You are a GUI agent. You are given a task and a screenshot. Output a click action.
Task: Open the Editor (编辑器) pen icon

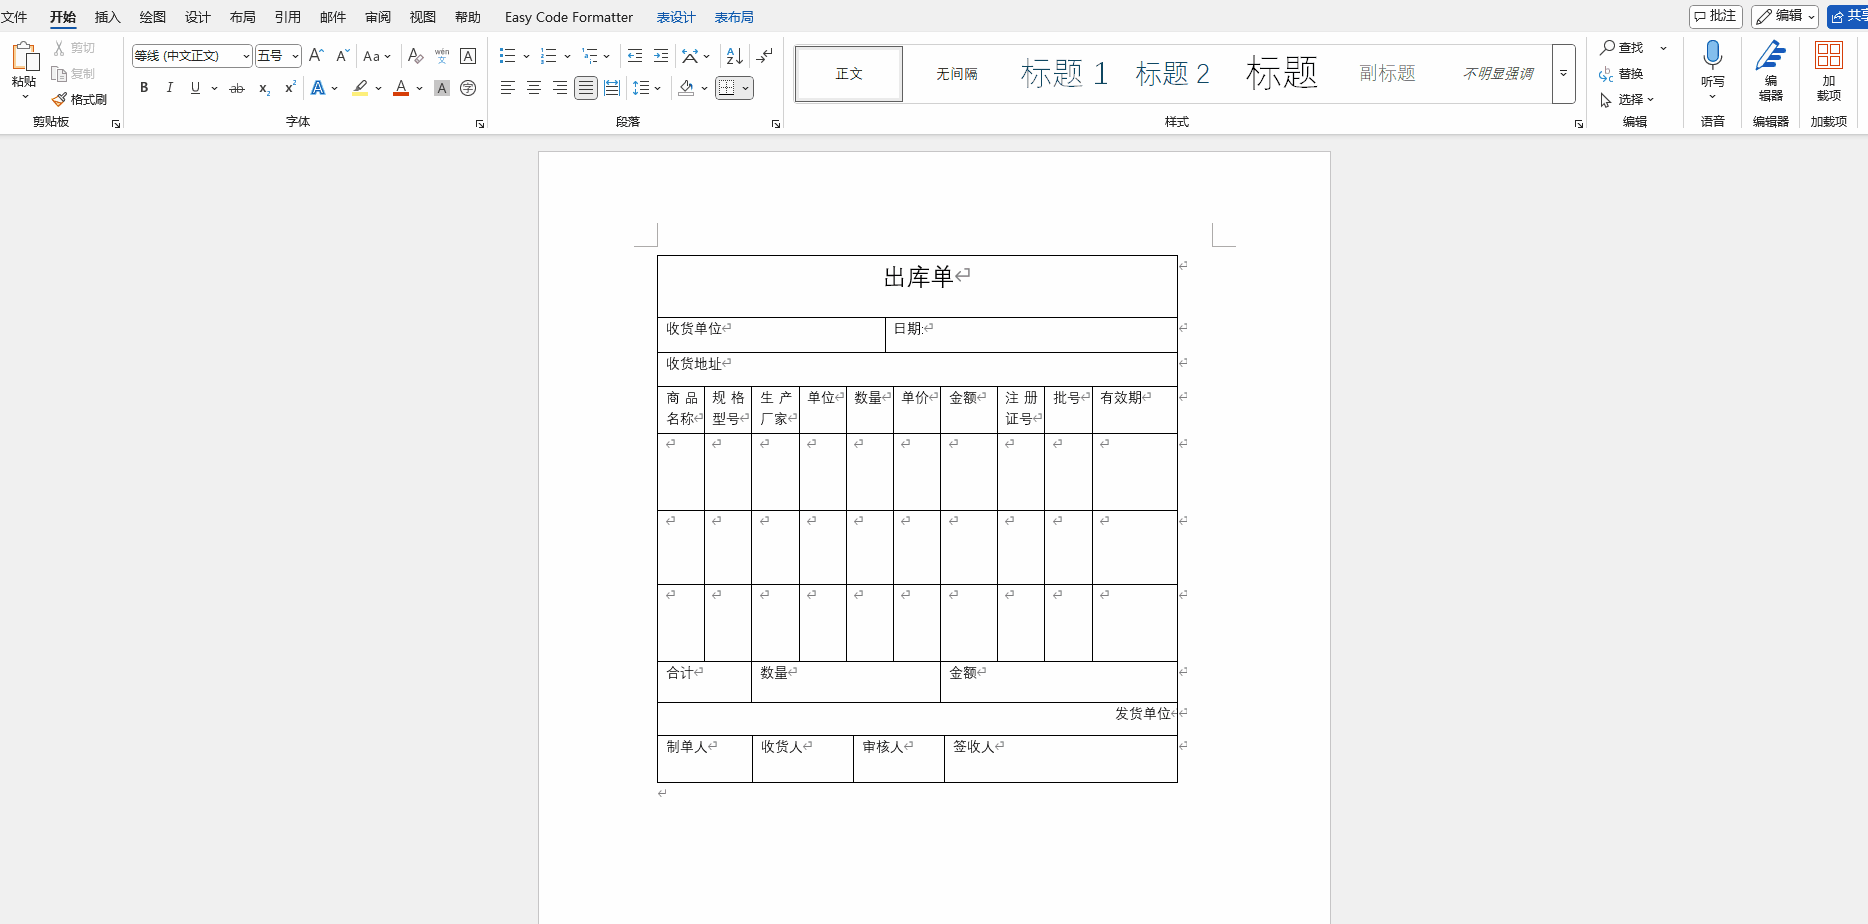1770,70
